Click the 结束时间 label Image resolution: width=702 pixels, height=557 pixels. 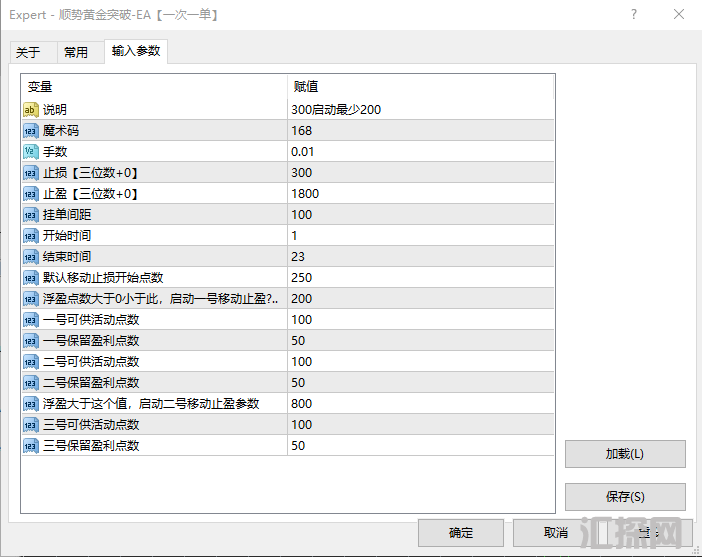coord(67,257)
